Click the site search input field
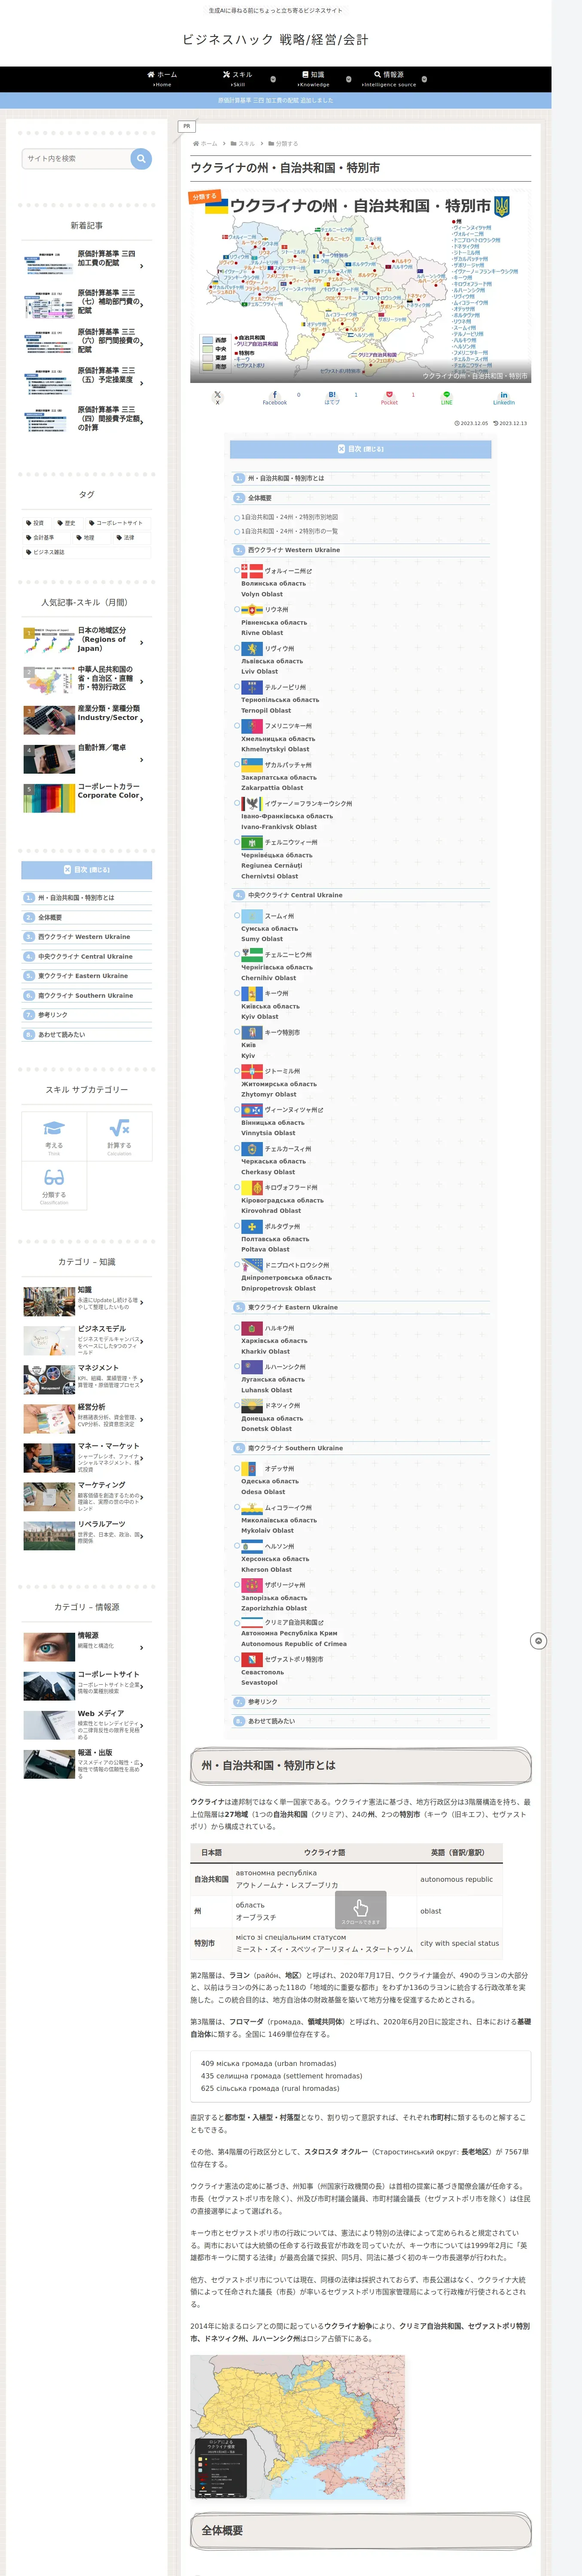Viewport: 582px width, 2576px height. tap(76, 158)
